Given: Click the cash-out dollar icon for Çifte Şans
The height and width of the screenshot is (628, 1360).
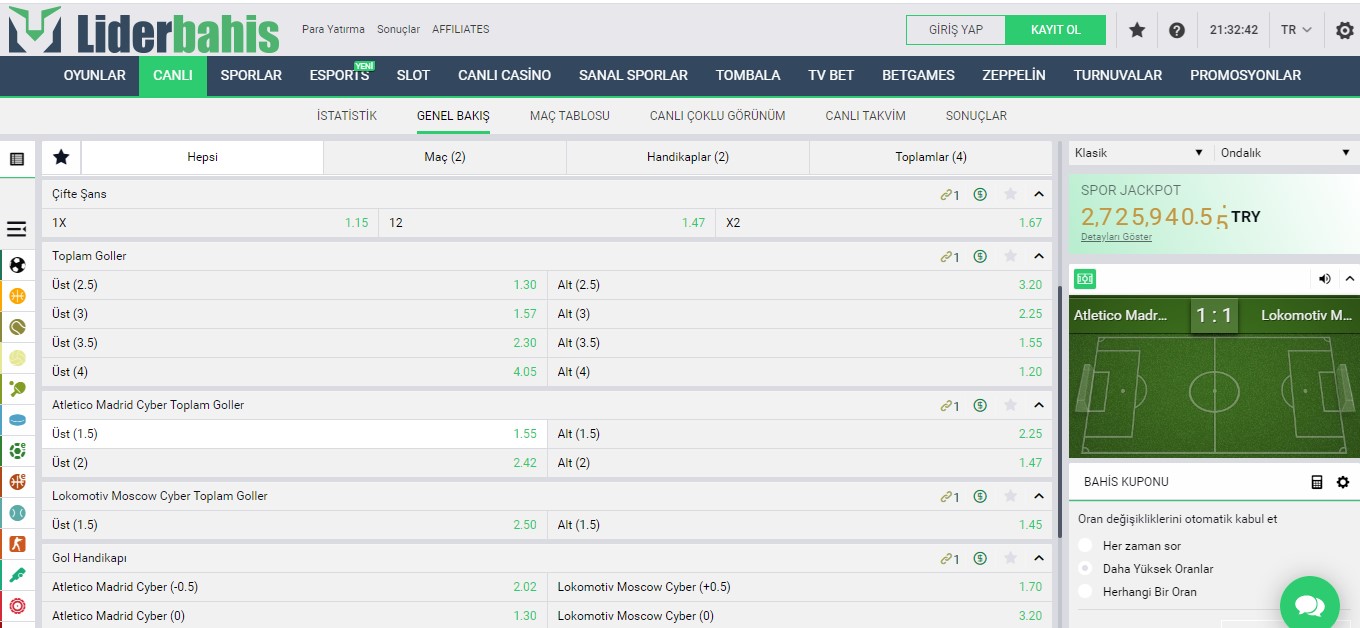Looking at the screenshot, I should pyautogui.click(x=980, y=195).
